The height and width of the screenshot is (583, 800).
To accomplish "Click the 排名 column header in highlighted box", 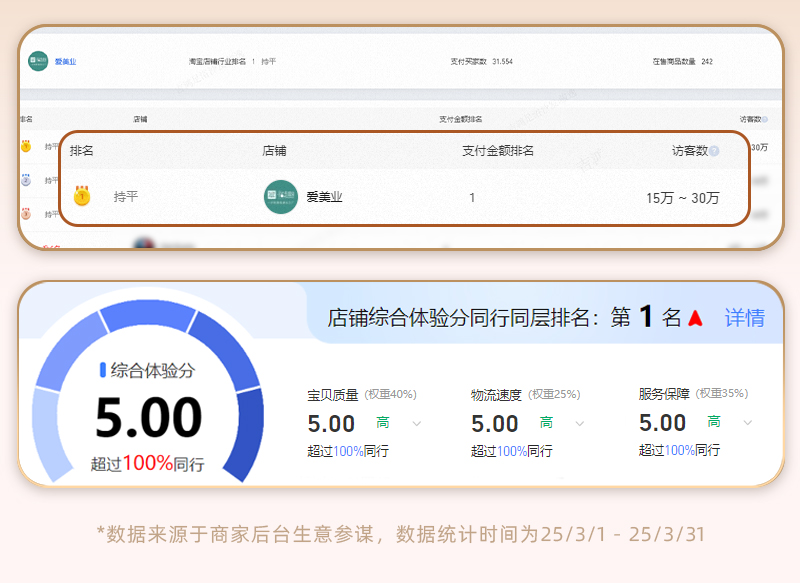I will [82, 150].
